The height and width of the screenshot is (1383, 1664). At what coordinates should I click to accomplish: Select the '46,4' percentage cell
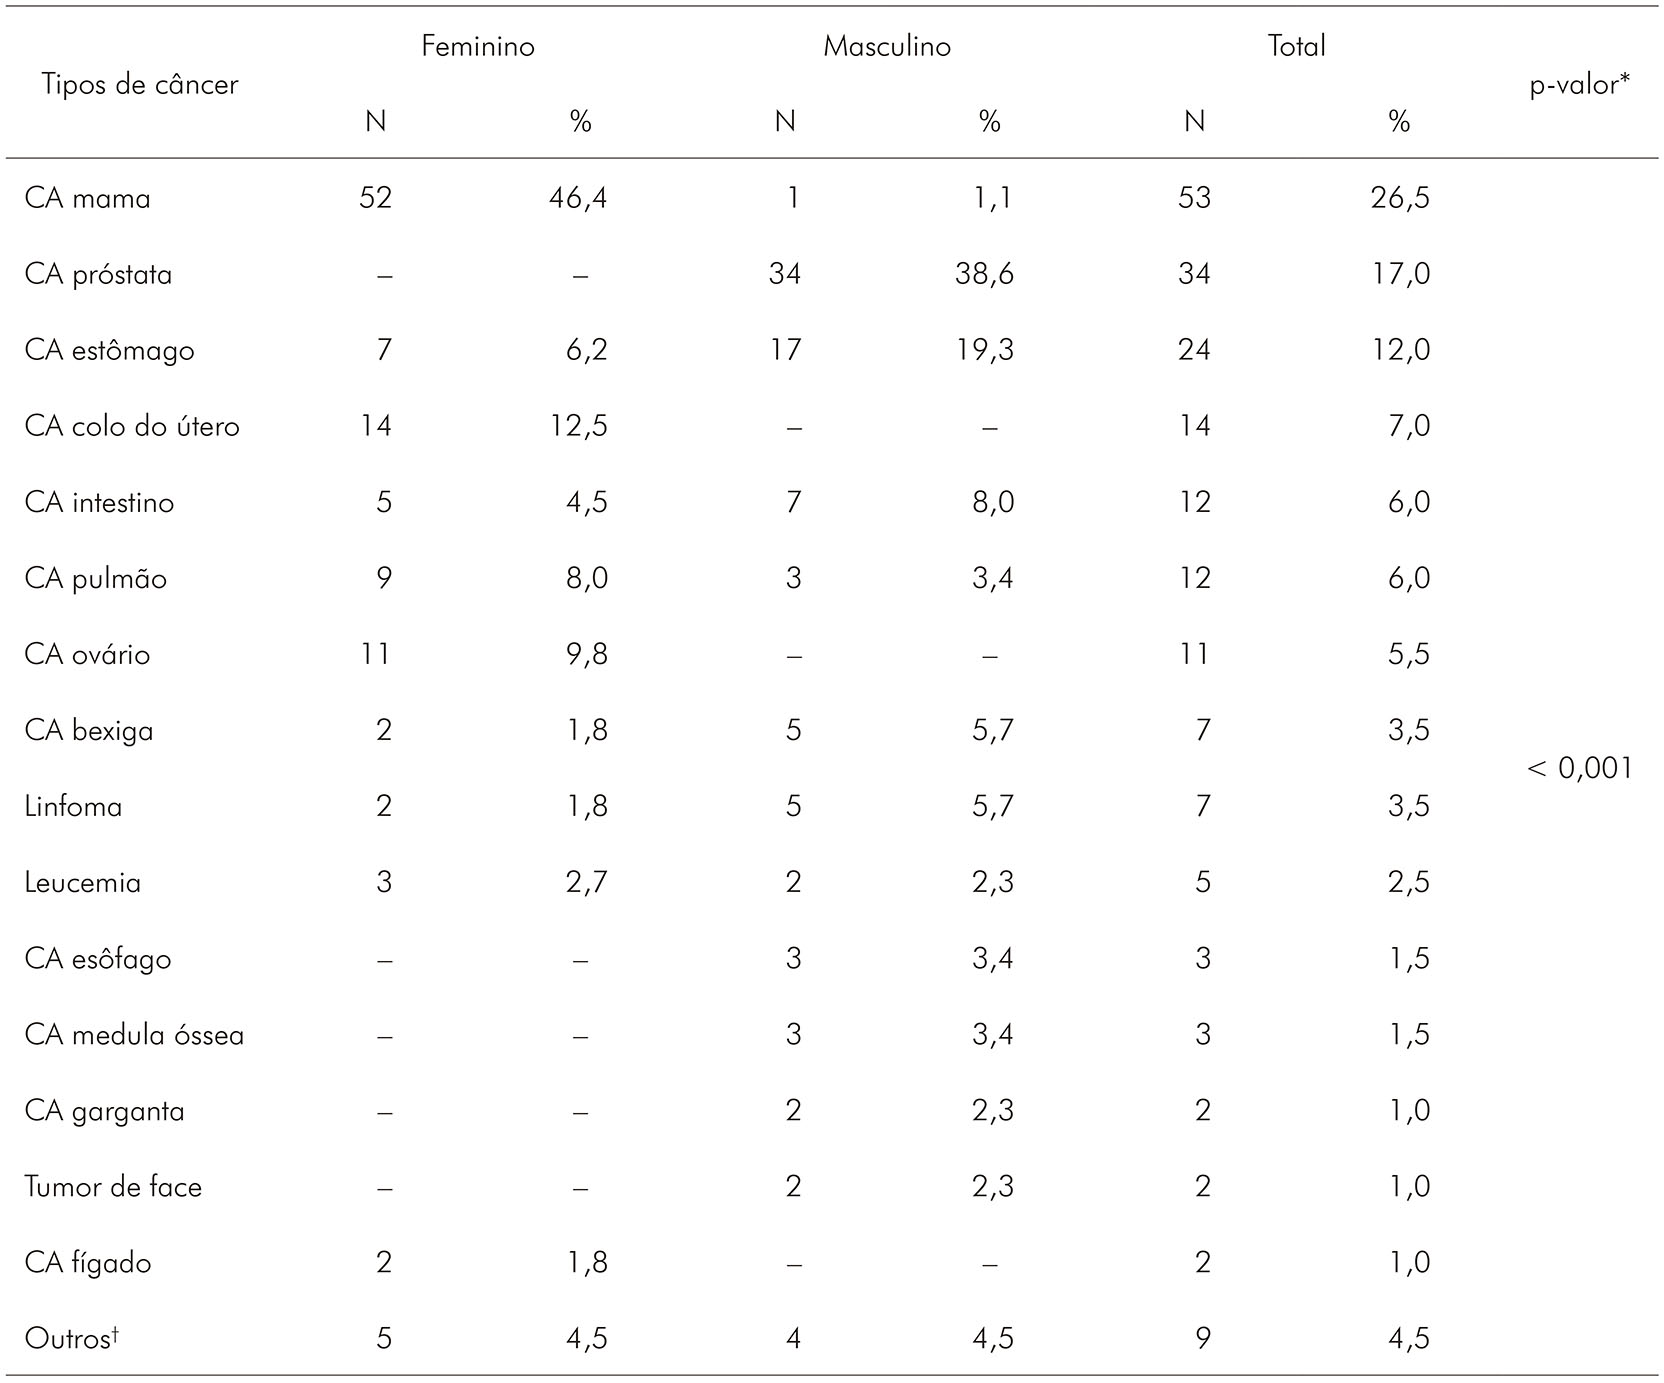[578, 198]
